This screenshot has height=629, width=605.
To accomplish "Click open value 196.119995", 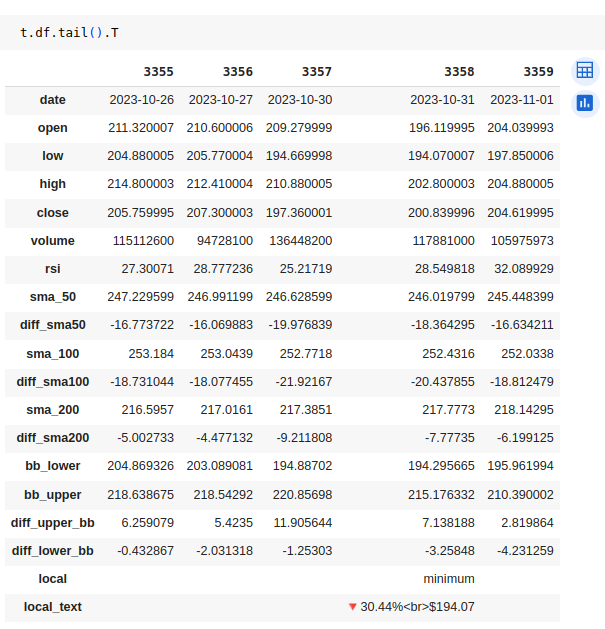I will click(442, 128).
